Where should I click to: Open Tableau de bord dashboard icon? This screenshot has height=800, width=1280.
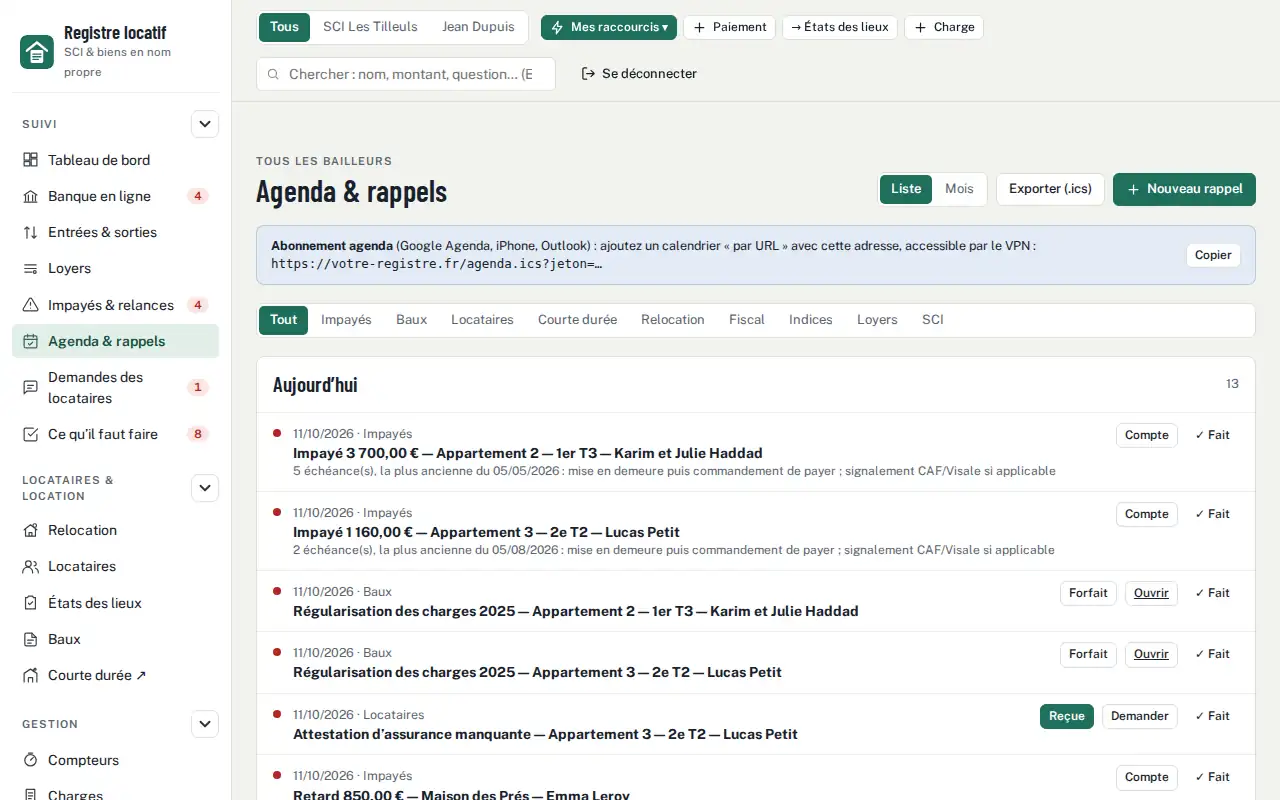(x=30, y=160)
